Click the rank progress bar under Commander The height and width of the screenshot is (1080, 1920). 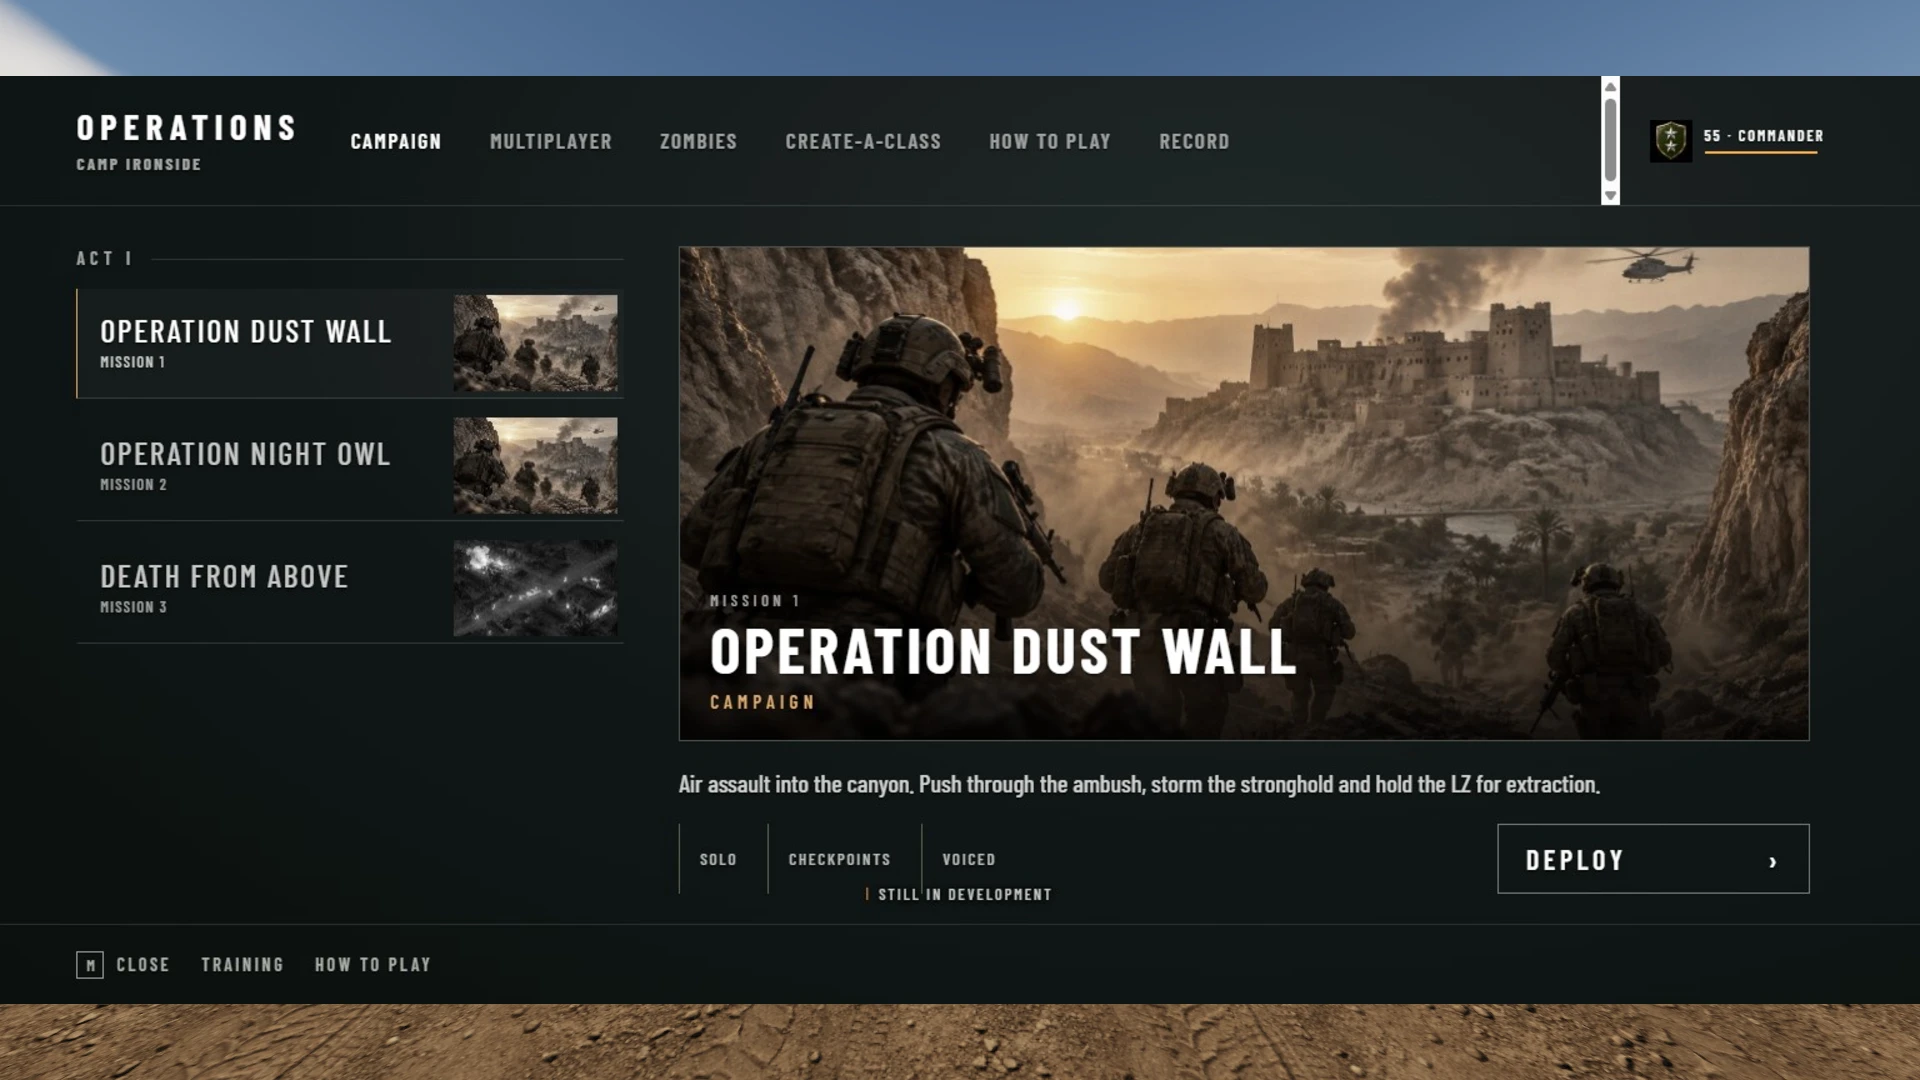(x=1761, y=153)
